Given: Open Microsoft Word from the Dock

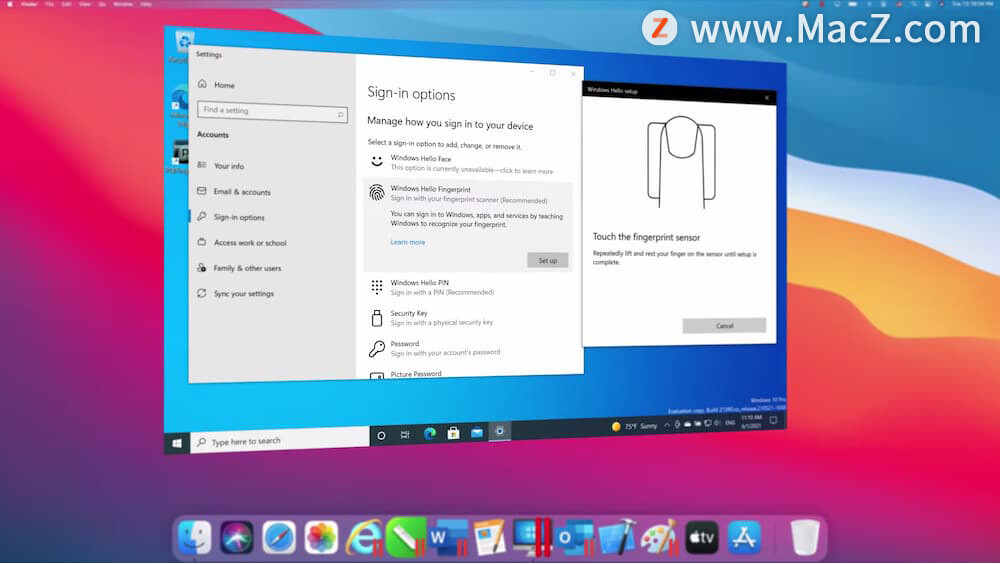Looking at the screenshot, I should click(x=447, y=537).
